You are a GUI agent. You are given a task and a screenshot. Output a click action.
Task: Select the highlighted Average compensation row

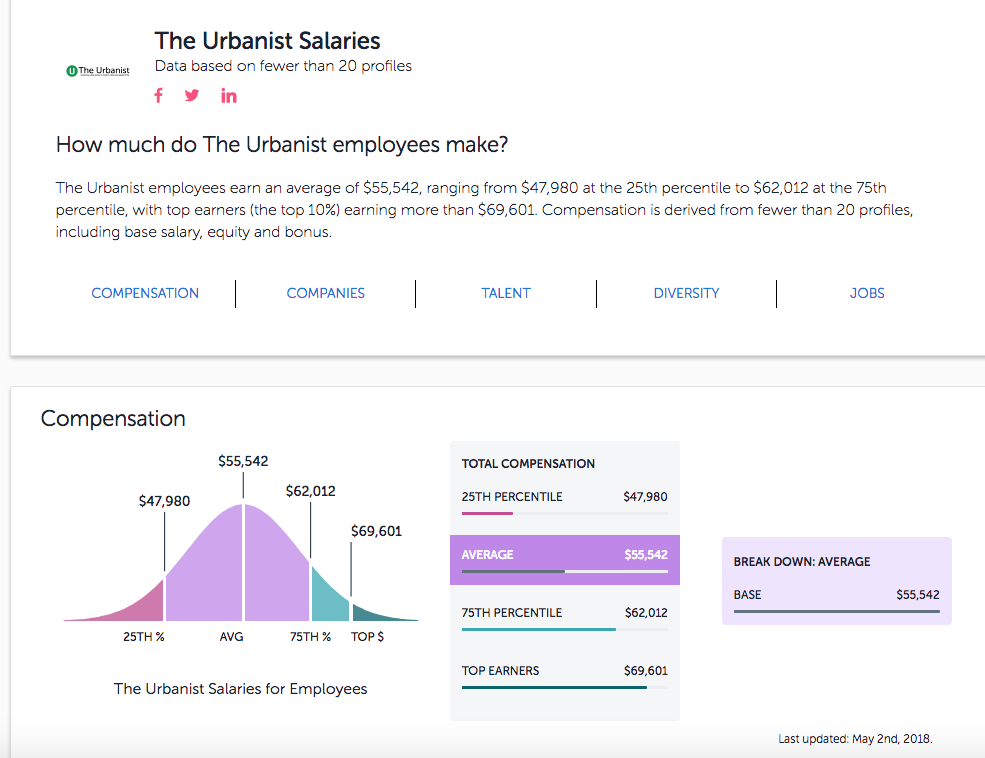(564, 556)
